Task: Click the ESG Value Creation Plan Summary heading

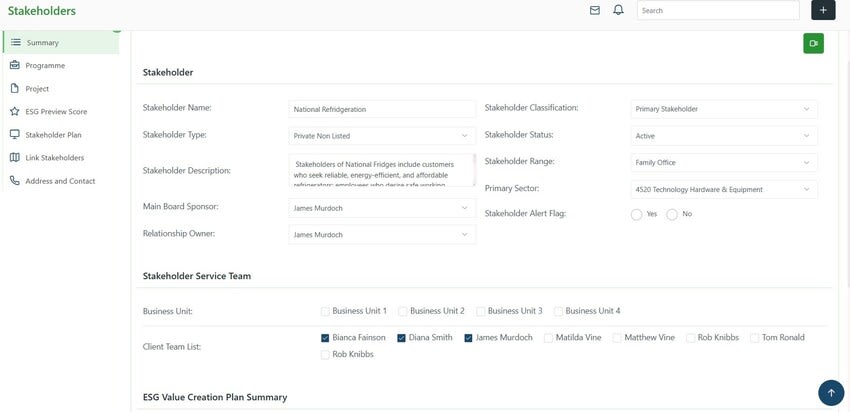Action: click(x=215, y=397)
